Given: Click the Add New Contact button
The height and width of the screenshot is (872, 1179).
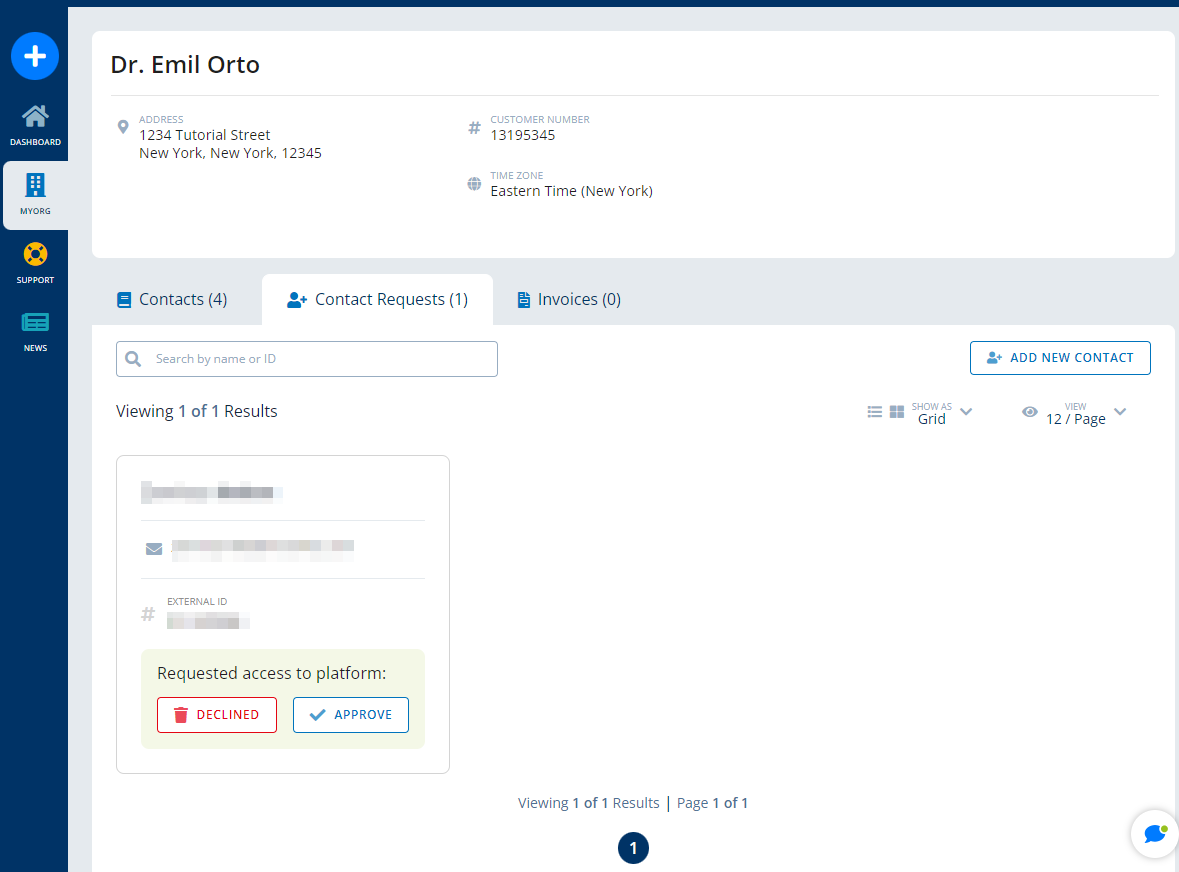Looking at the screenshot, I should click(1059, 357).
